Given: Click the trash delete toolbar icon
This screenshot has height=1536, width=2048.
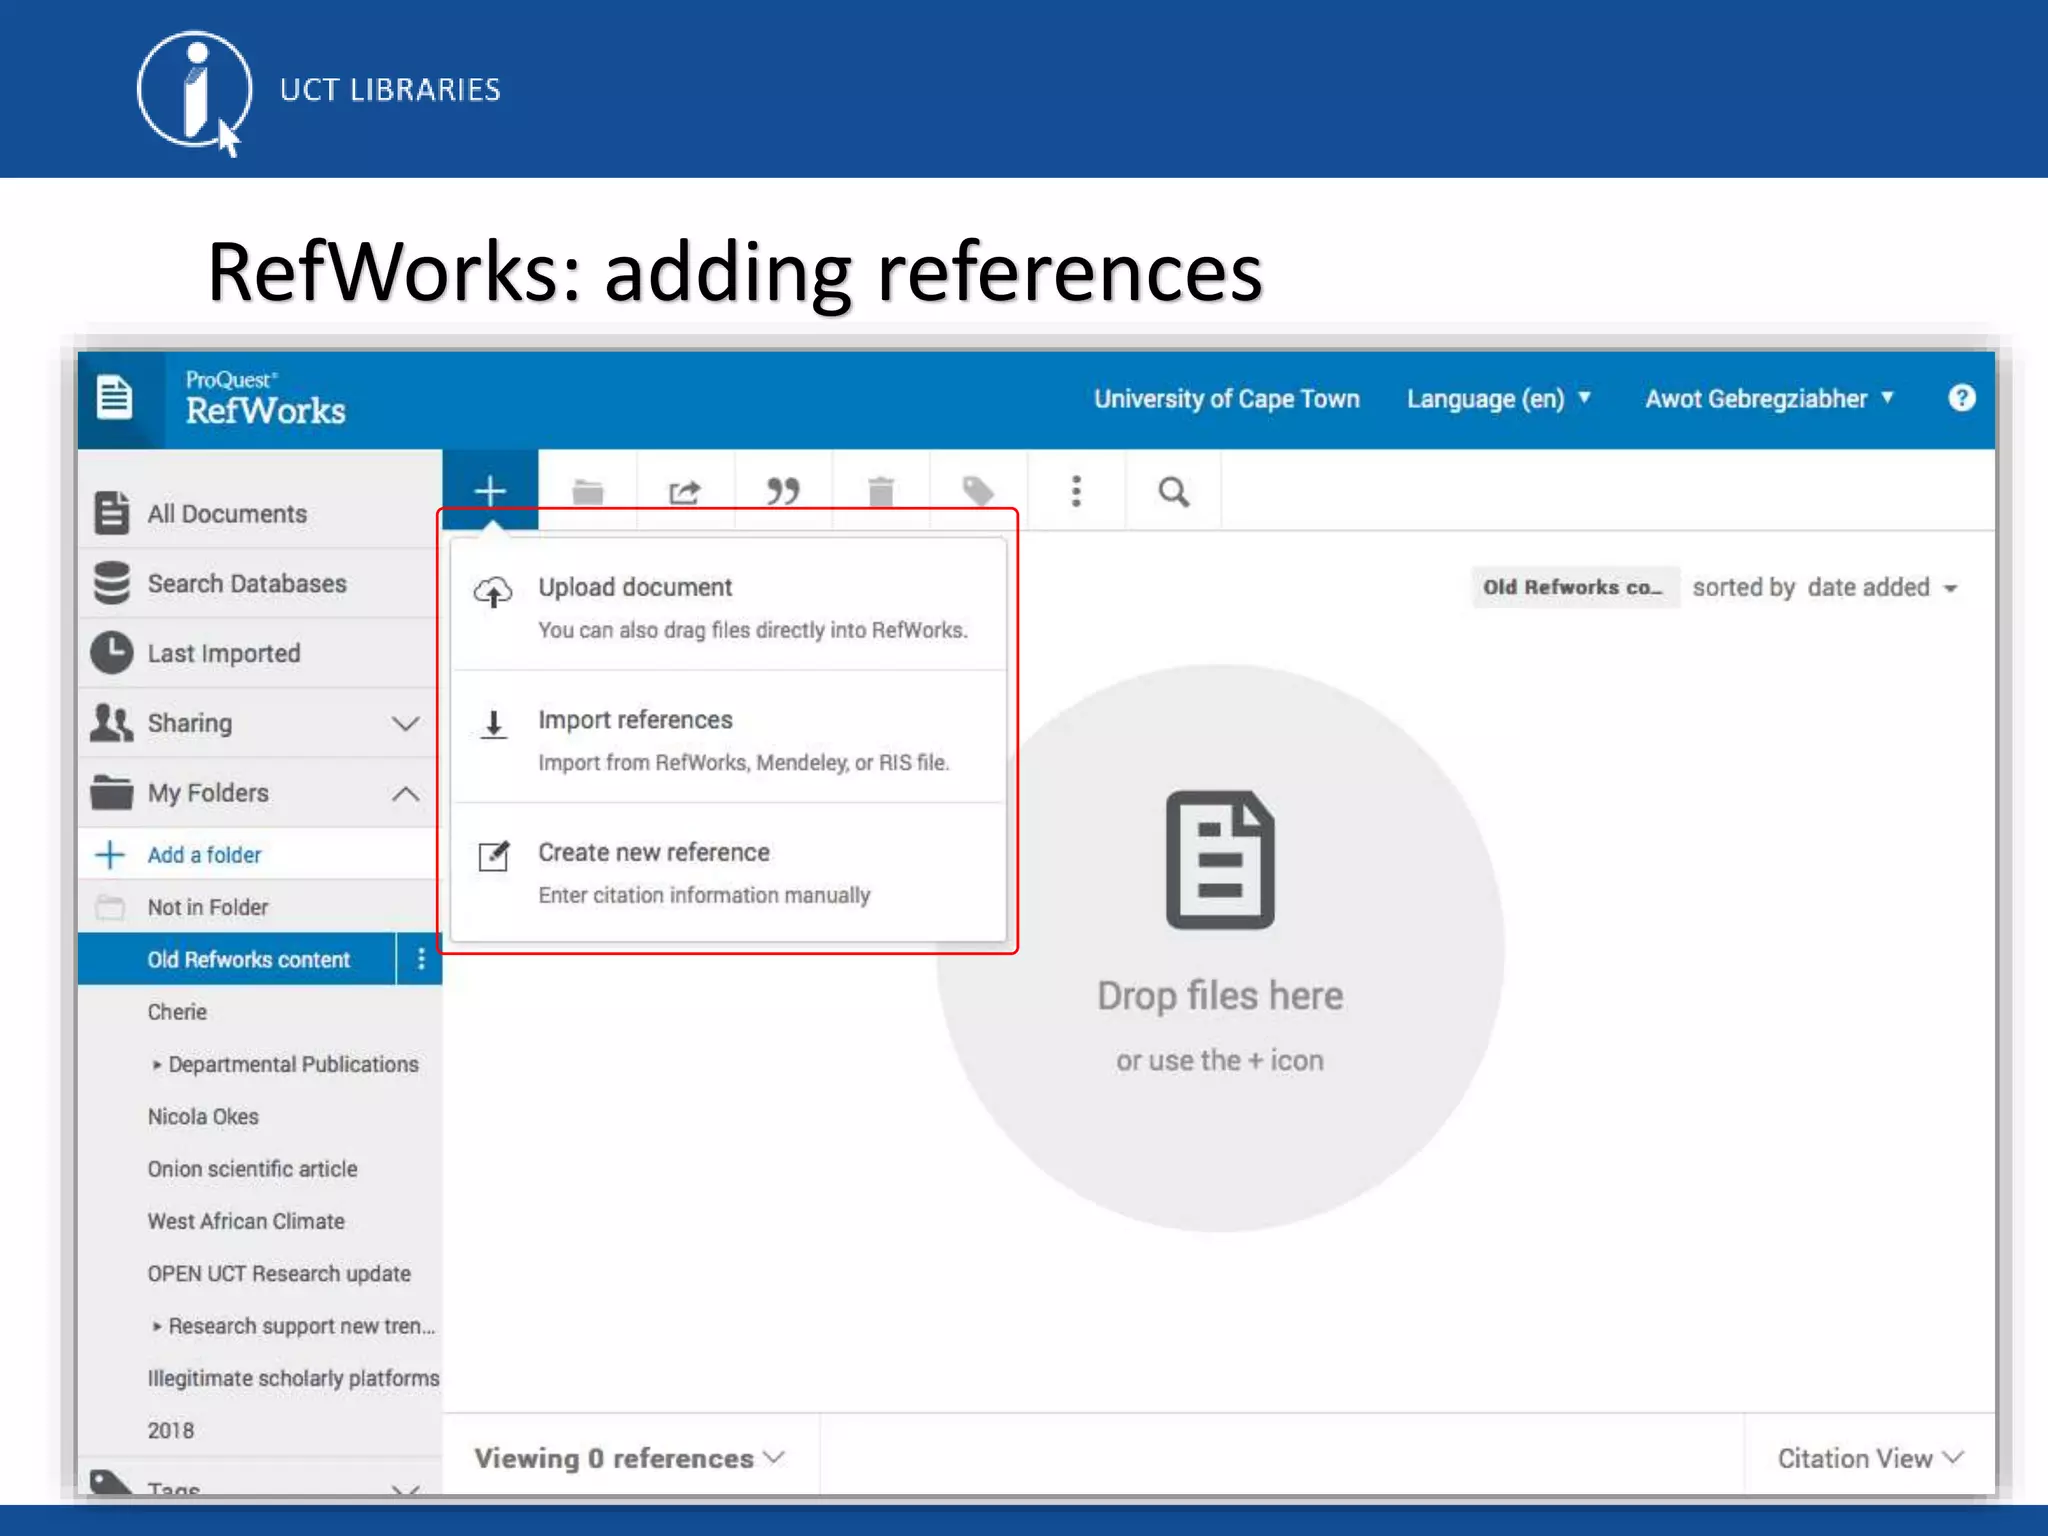Looking at the screenshot, I should (881, 491).
